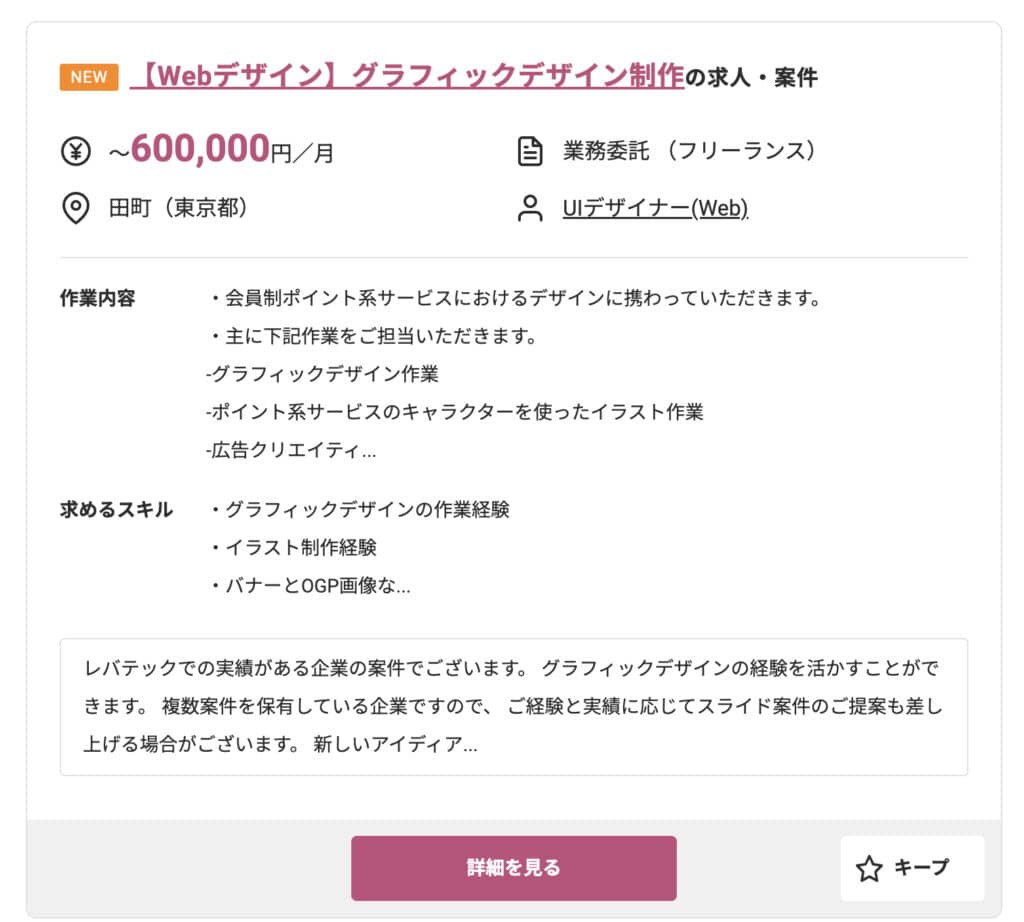The width and height of the screenshot is (1024, 922).
Task: Click the contract document icon
Action: click(530, 151)
